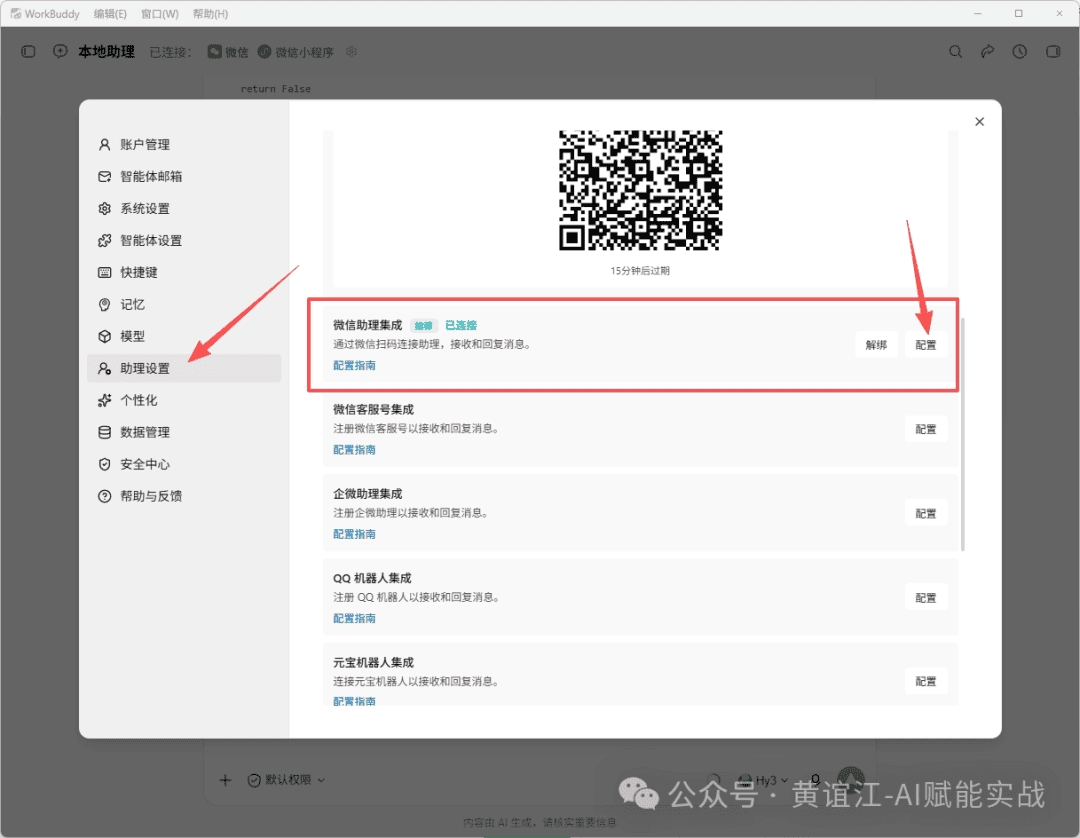The width and height of the screenshot is (1080, 838).
Task: Select 智能体设置 in sidebar
Action: [184, 240]
